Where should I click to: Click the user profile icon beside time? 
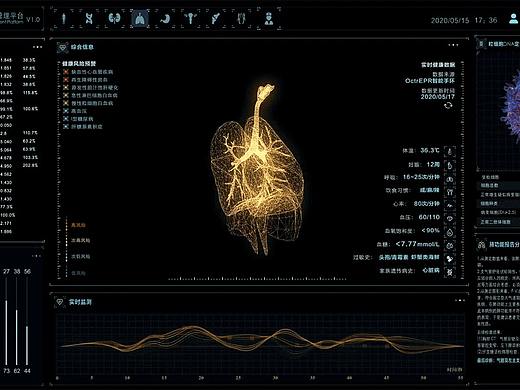tap(513, 18)
